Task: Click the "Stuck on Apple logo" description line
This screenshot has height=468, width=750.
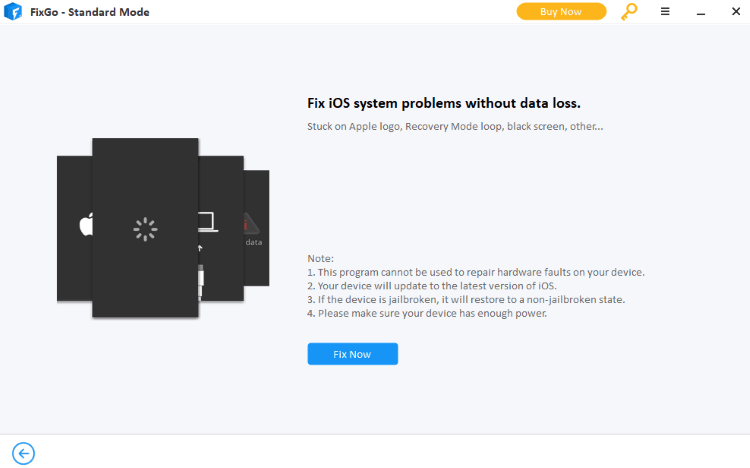Action: pos(455,126)
